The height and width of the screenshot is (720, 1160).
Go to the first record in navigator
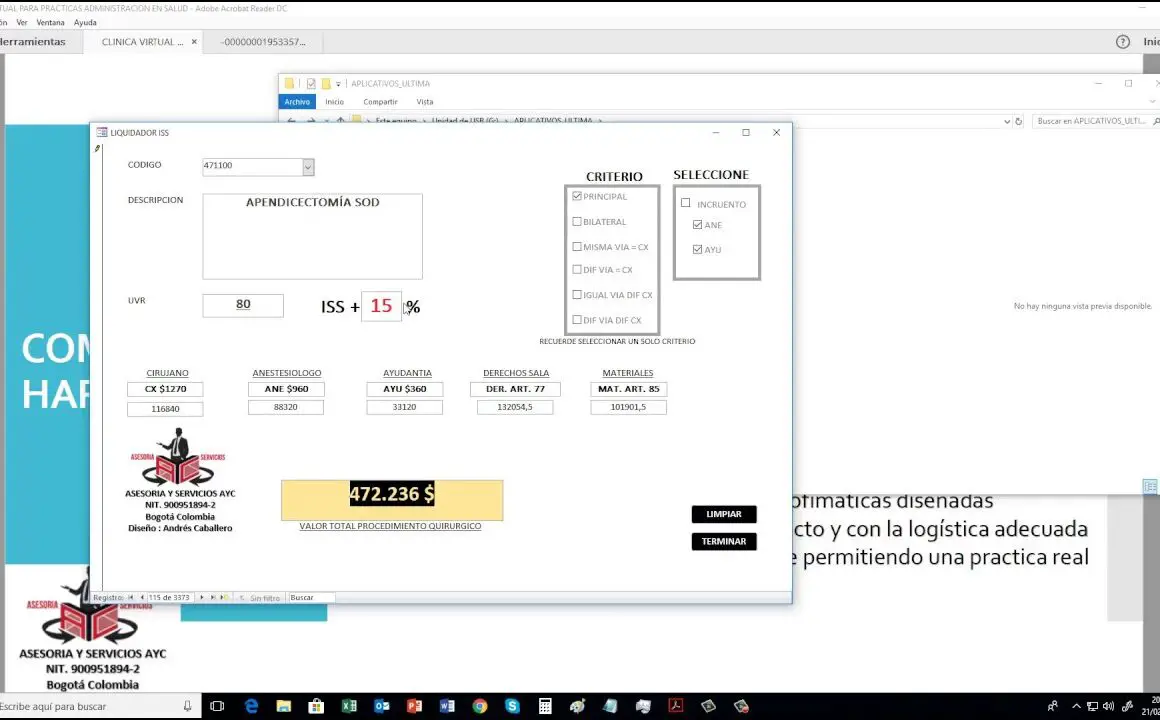130,598
